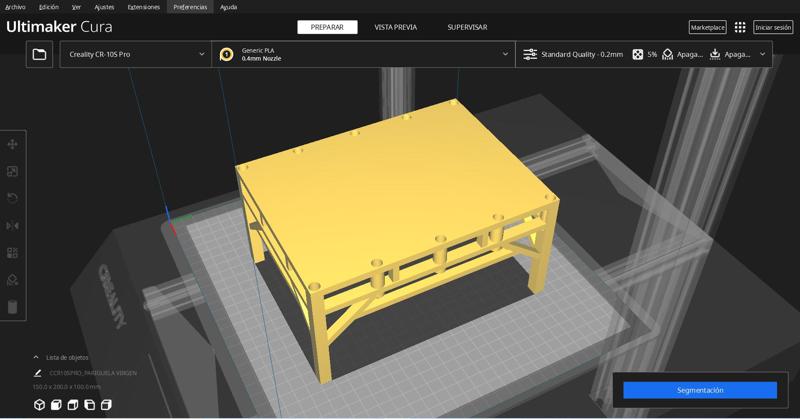Open Per Model Settings tool
800x419 pixels.
tap(13, 253)
